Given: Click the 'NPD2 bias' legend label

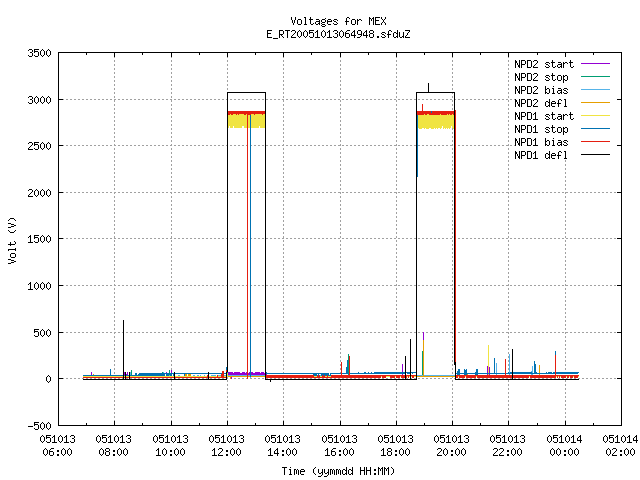Looking at the screenshot, I should coord(541,90).
